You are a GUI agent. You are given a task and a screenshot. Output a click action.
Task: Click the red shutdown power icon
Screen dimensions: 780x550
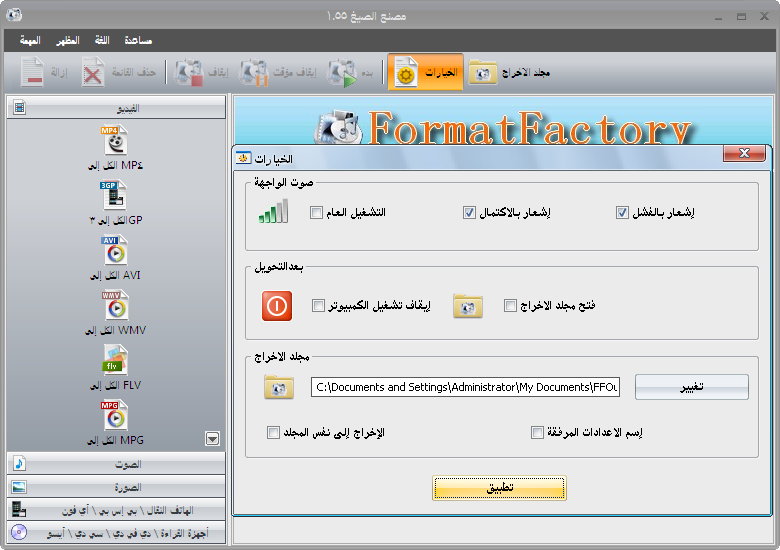pos(277,306)
